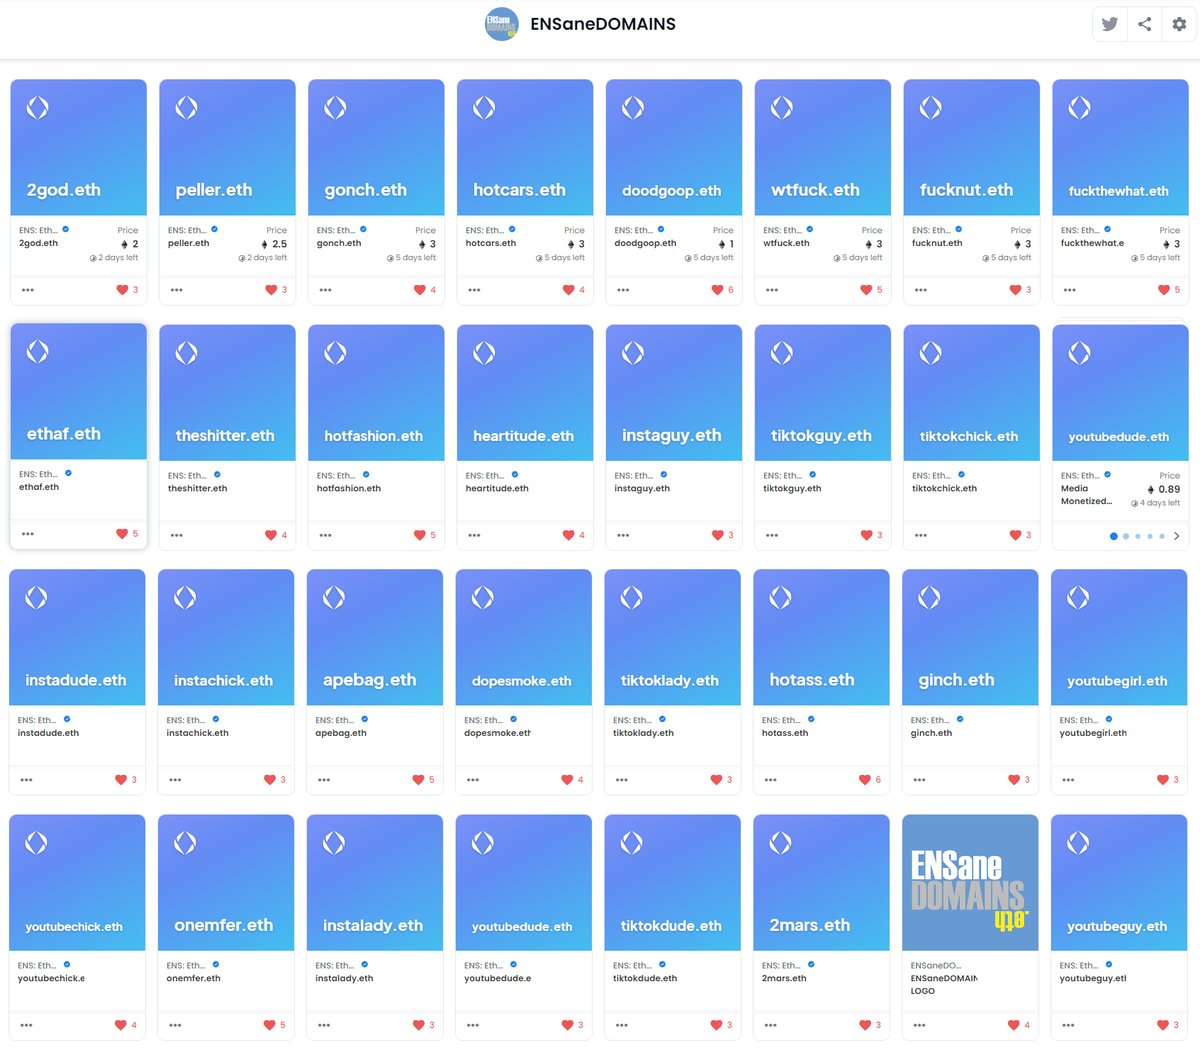
Task: Open the Twitter link icon
Action: tap(1109, 24)
